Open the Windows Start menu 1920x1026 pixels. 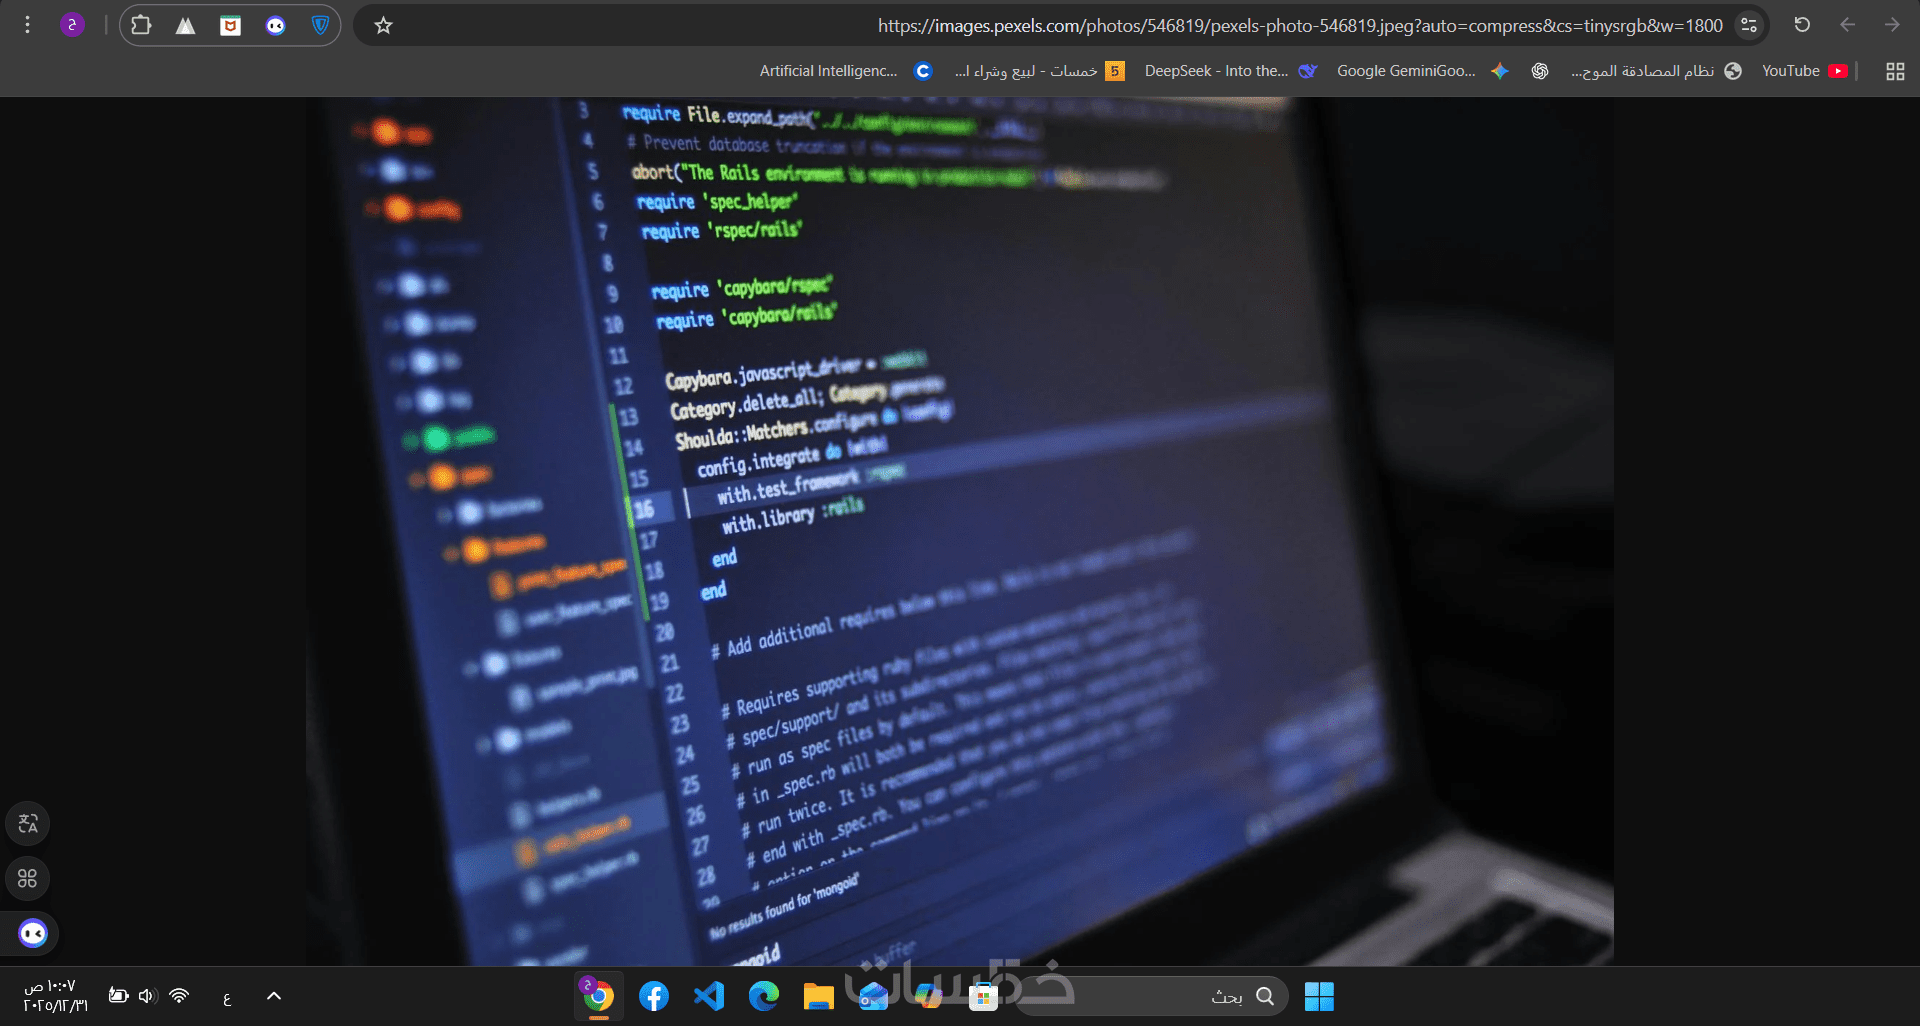1319,996
